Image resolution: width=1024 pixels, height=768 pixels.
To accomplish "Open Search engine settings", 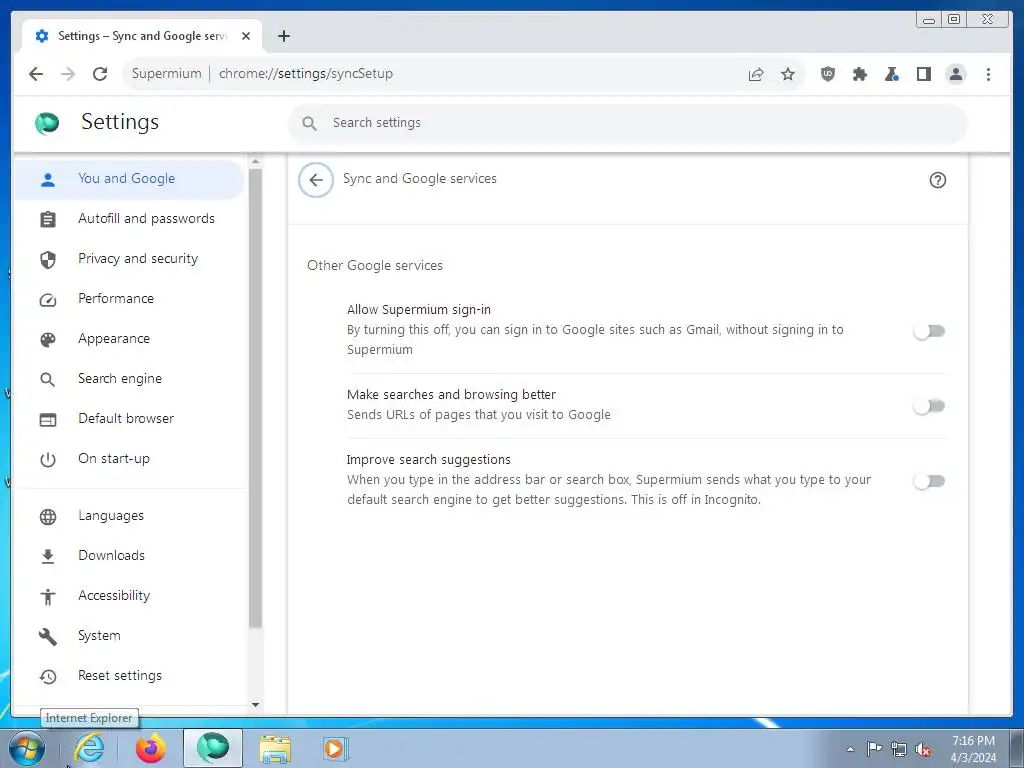I will point(129,379).
